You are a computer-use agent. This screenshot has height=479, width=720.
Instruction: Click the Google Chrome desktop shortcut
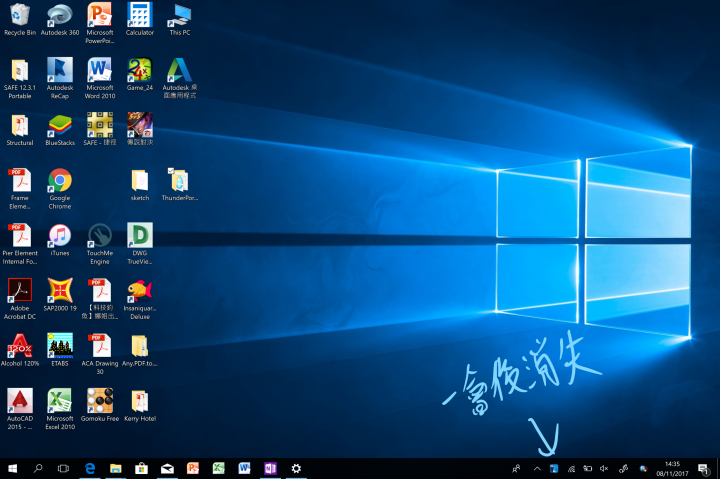tap(60, 188)
